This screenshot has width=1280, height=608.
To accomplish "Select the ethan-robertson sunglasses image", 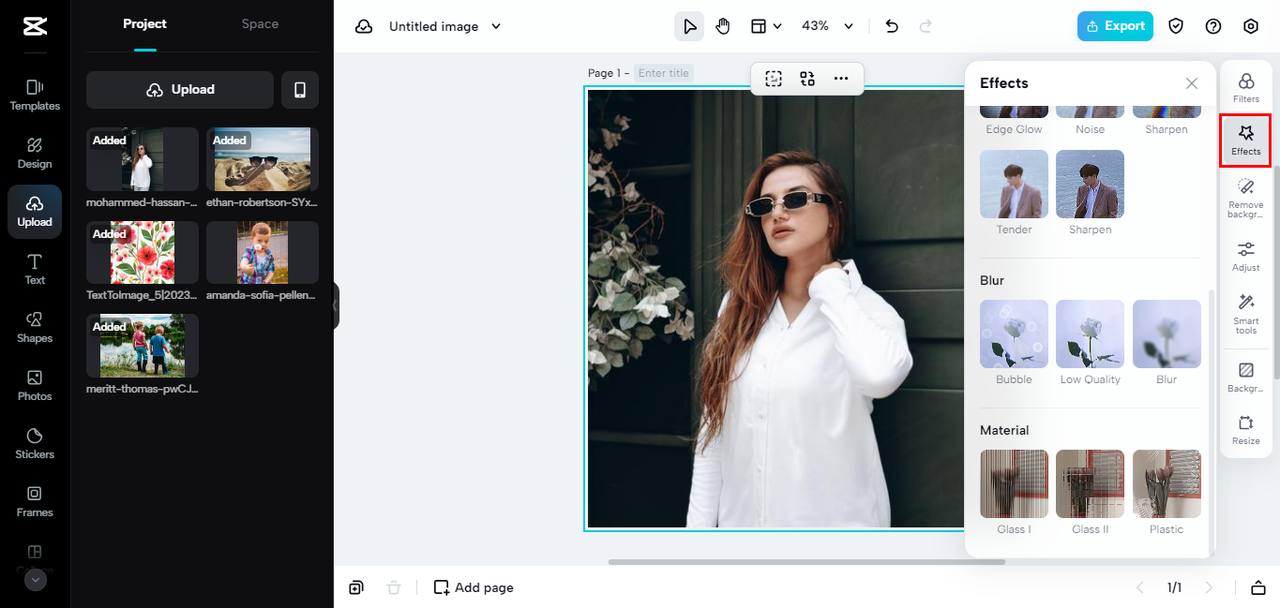I will [x=262, y=159].
